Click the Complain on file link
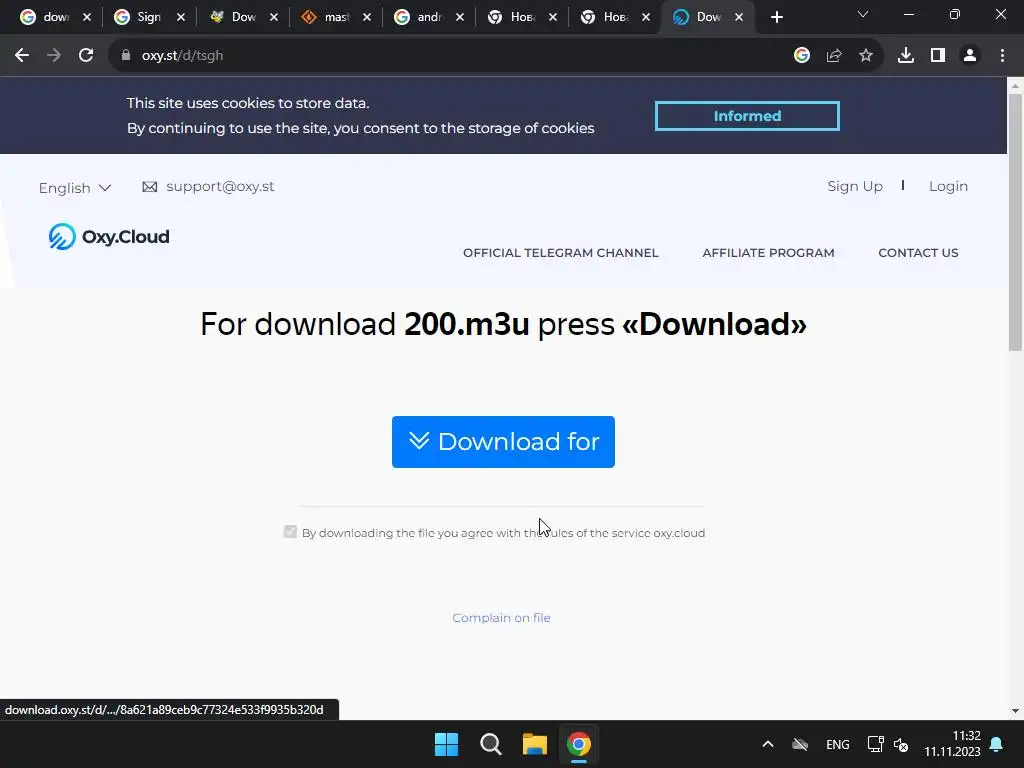 click(501, 618)
